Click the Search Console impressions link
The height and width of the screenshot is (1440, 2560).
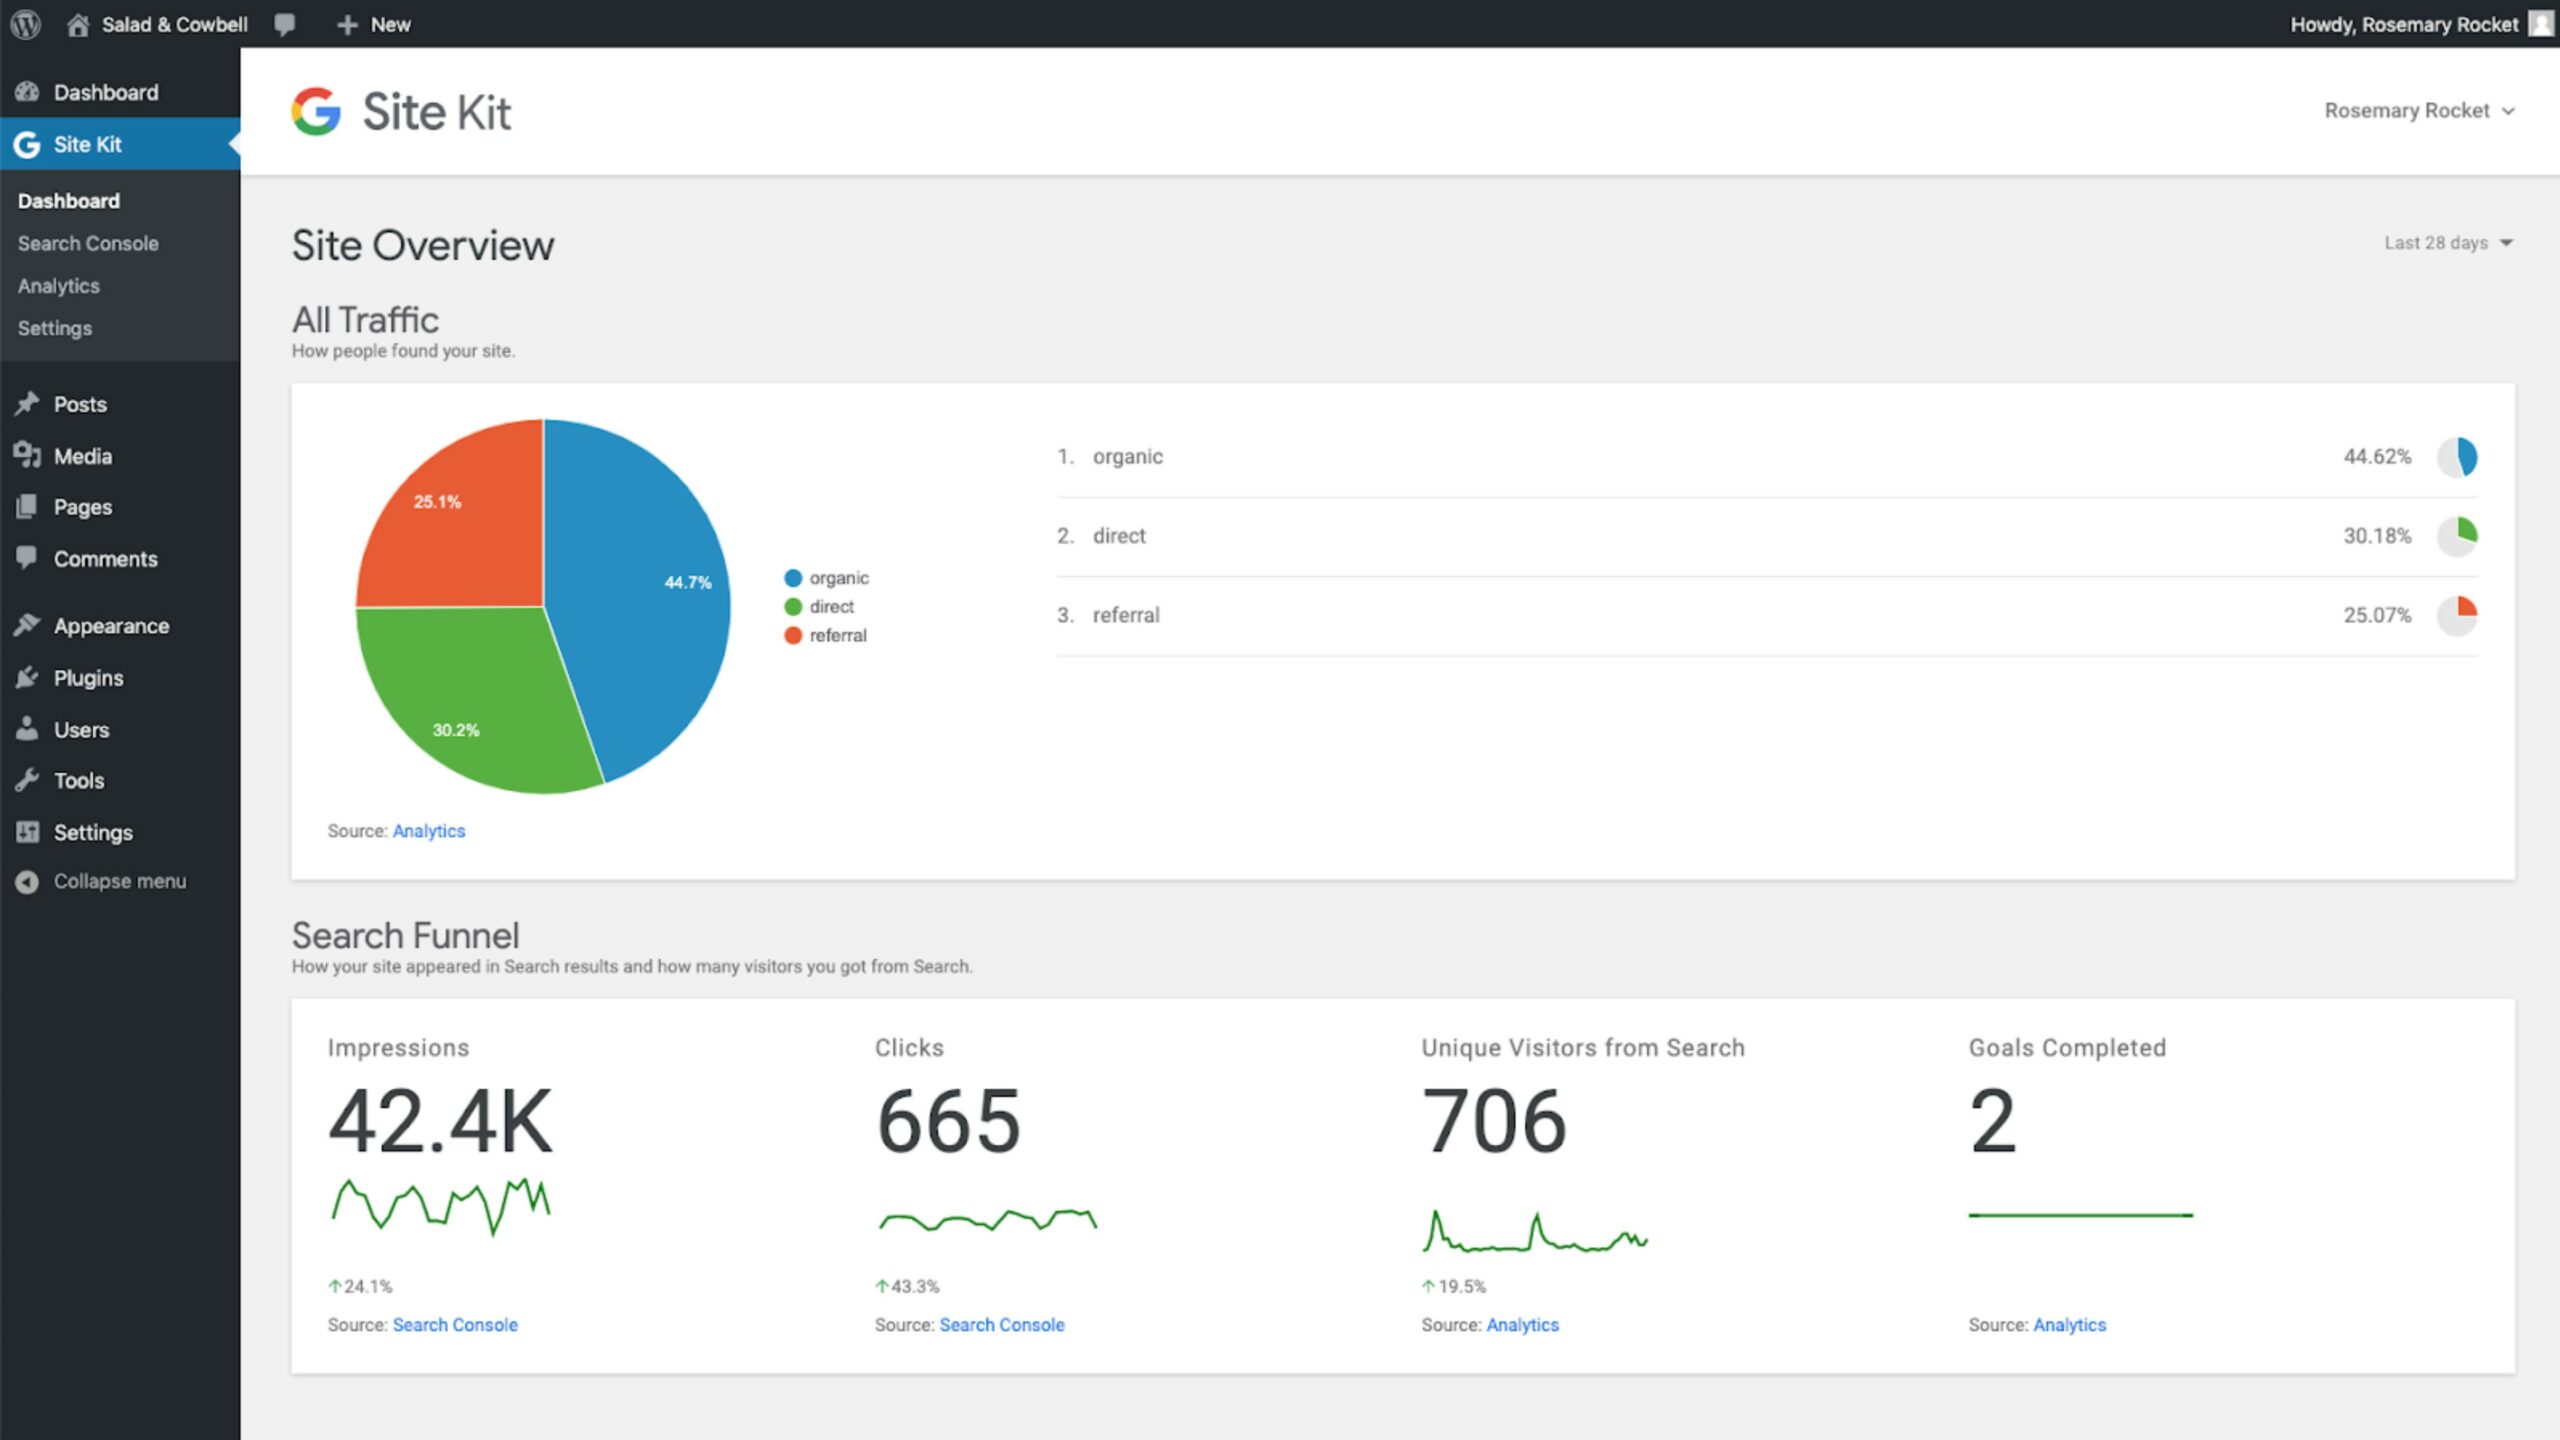click(454, 1324)
